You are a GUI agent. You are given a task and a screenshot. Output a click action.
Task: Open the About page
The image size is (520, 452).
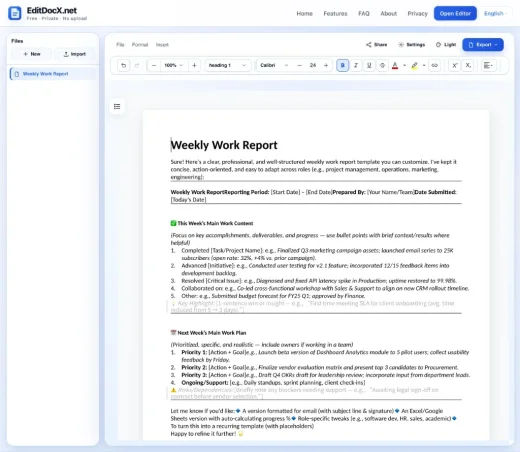point(389,13)
